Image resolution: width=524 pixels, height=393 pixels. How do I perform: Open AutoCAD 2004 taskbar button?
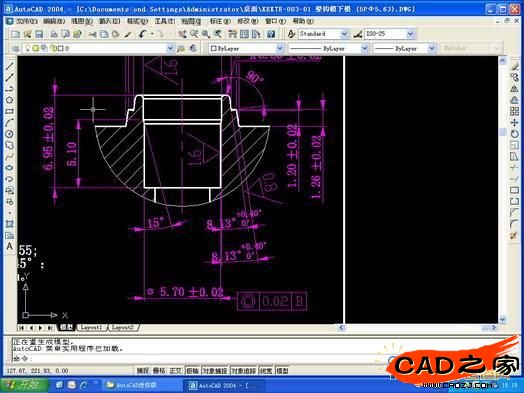click(x=223, y=385)
